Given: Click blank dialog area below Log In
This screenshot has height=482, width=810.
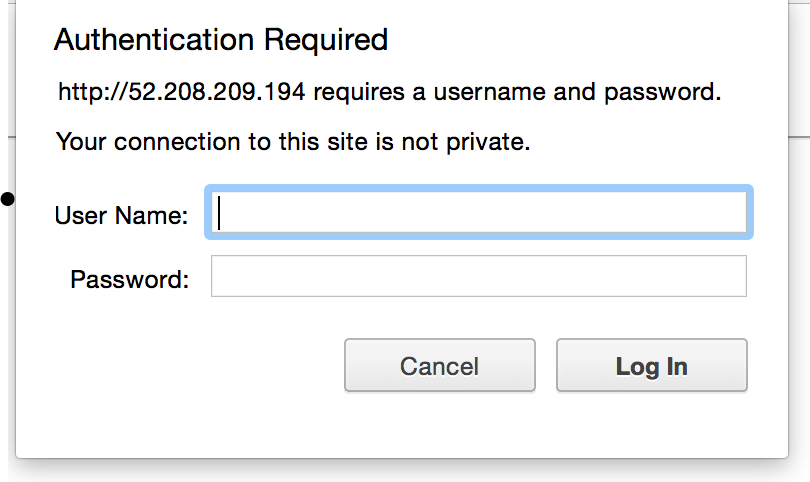Looking at the screenshot, I should tap(651, 425).
